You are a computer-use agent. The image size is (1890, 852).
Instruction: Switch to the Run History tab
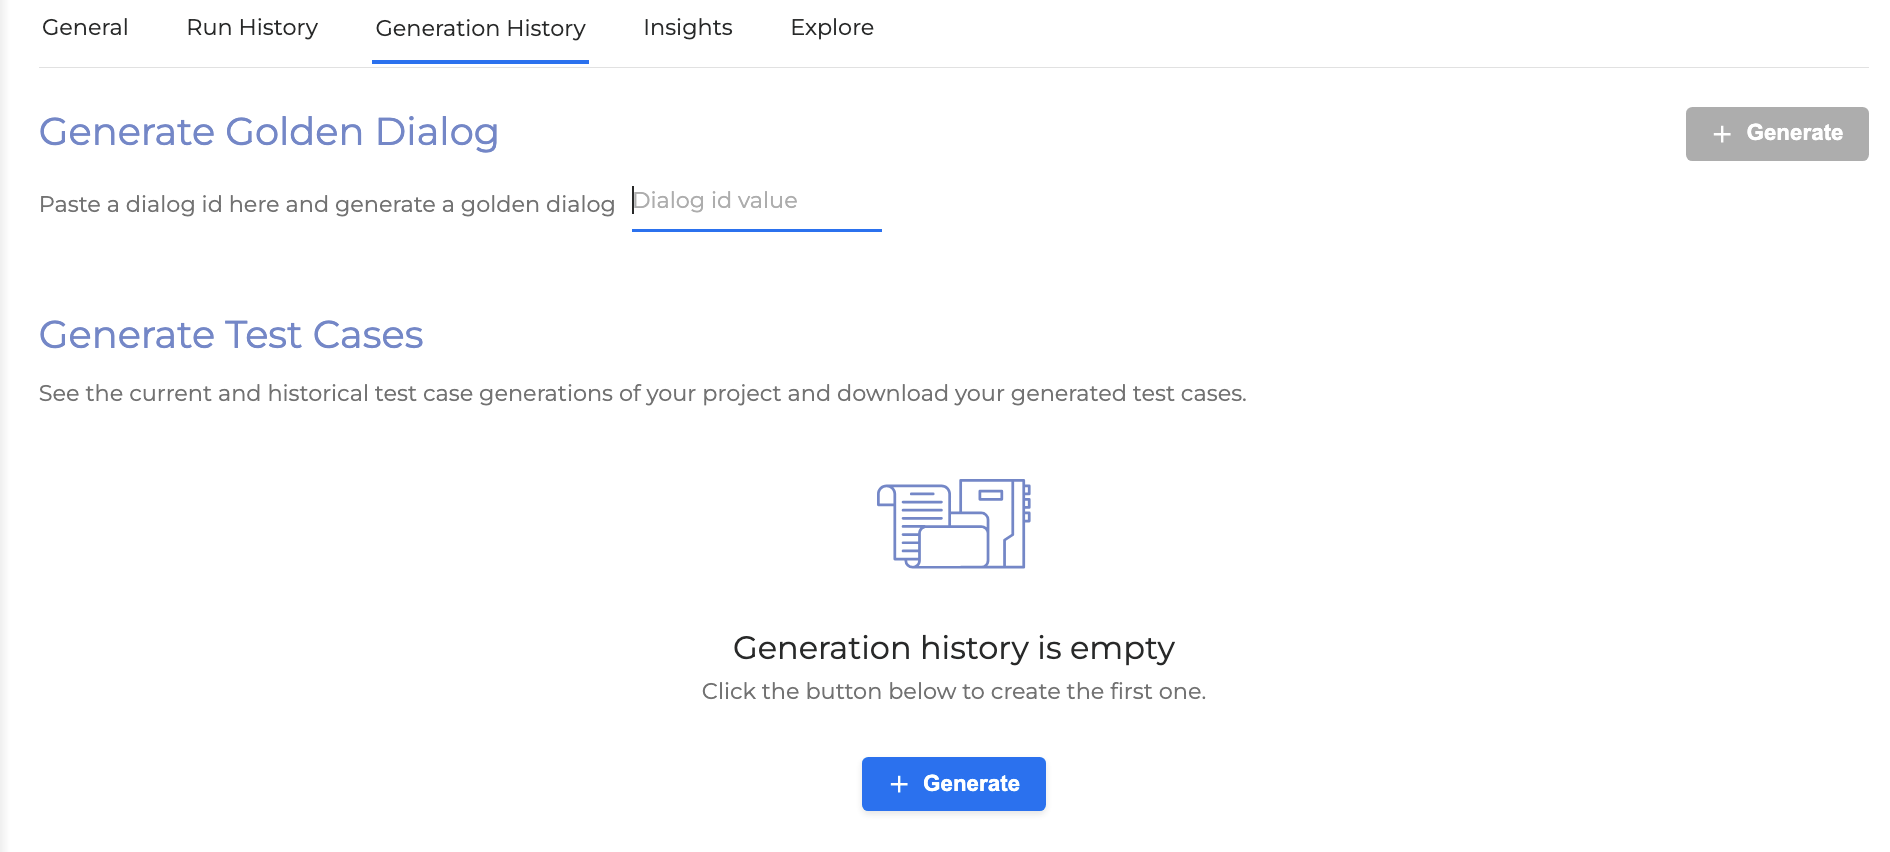click(x=252, y=28)
